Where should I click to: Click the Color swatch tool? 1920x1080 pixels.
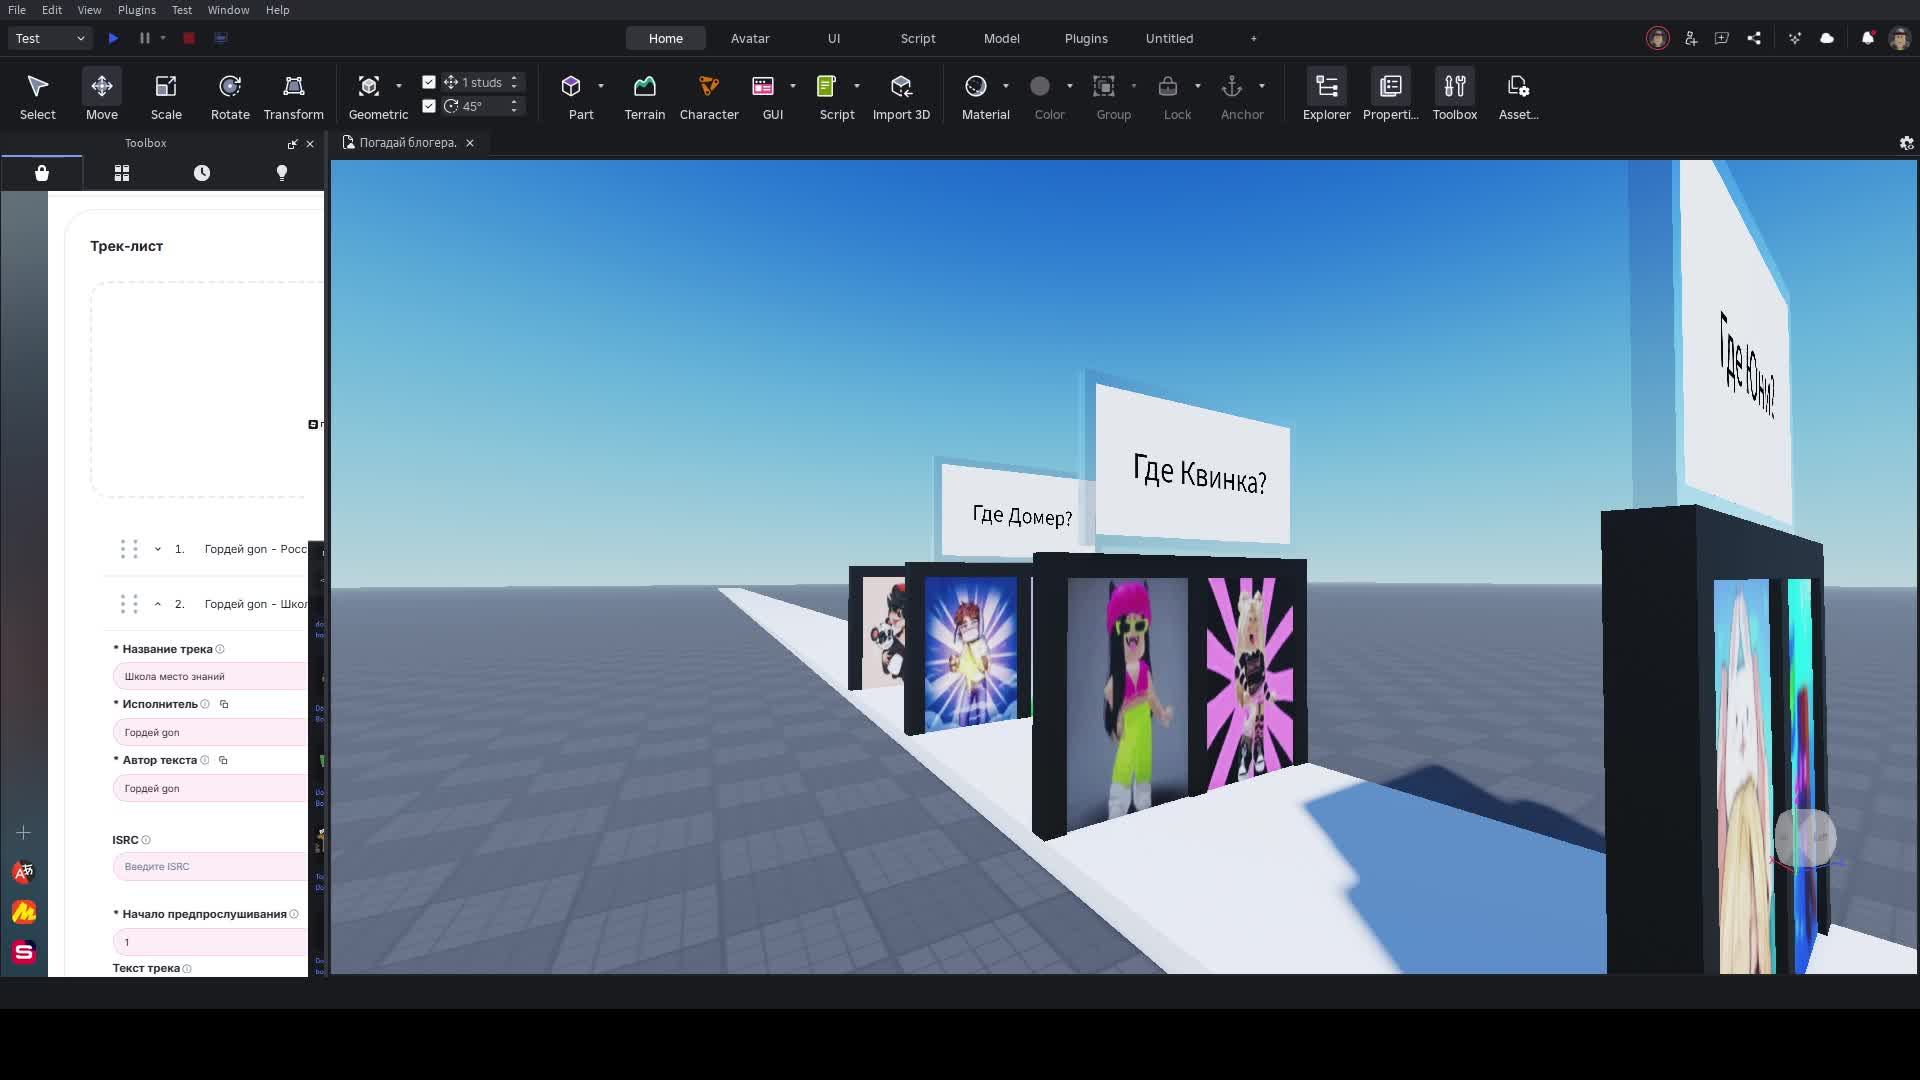[x=1040, y=87]
